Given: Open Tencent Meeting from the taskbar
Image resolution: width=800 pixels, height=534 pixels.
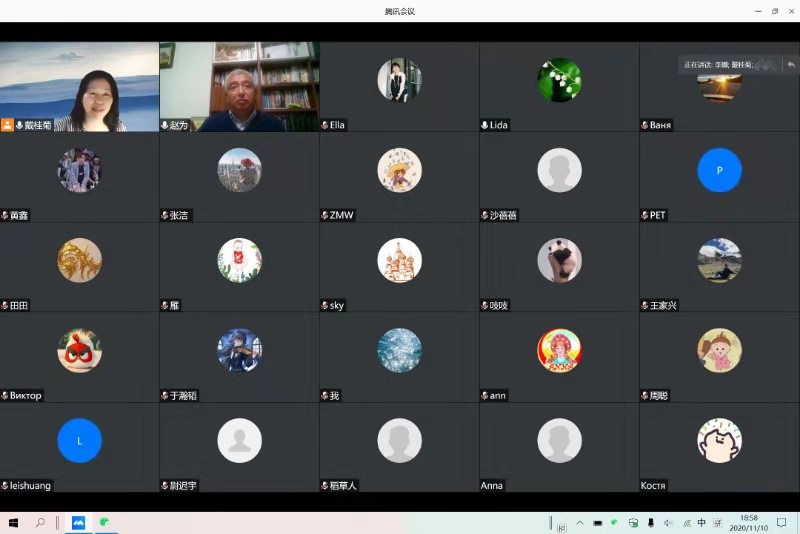Looking at the screenshot, I should pos(78,522).
